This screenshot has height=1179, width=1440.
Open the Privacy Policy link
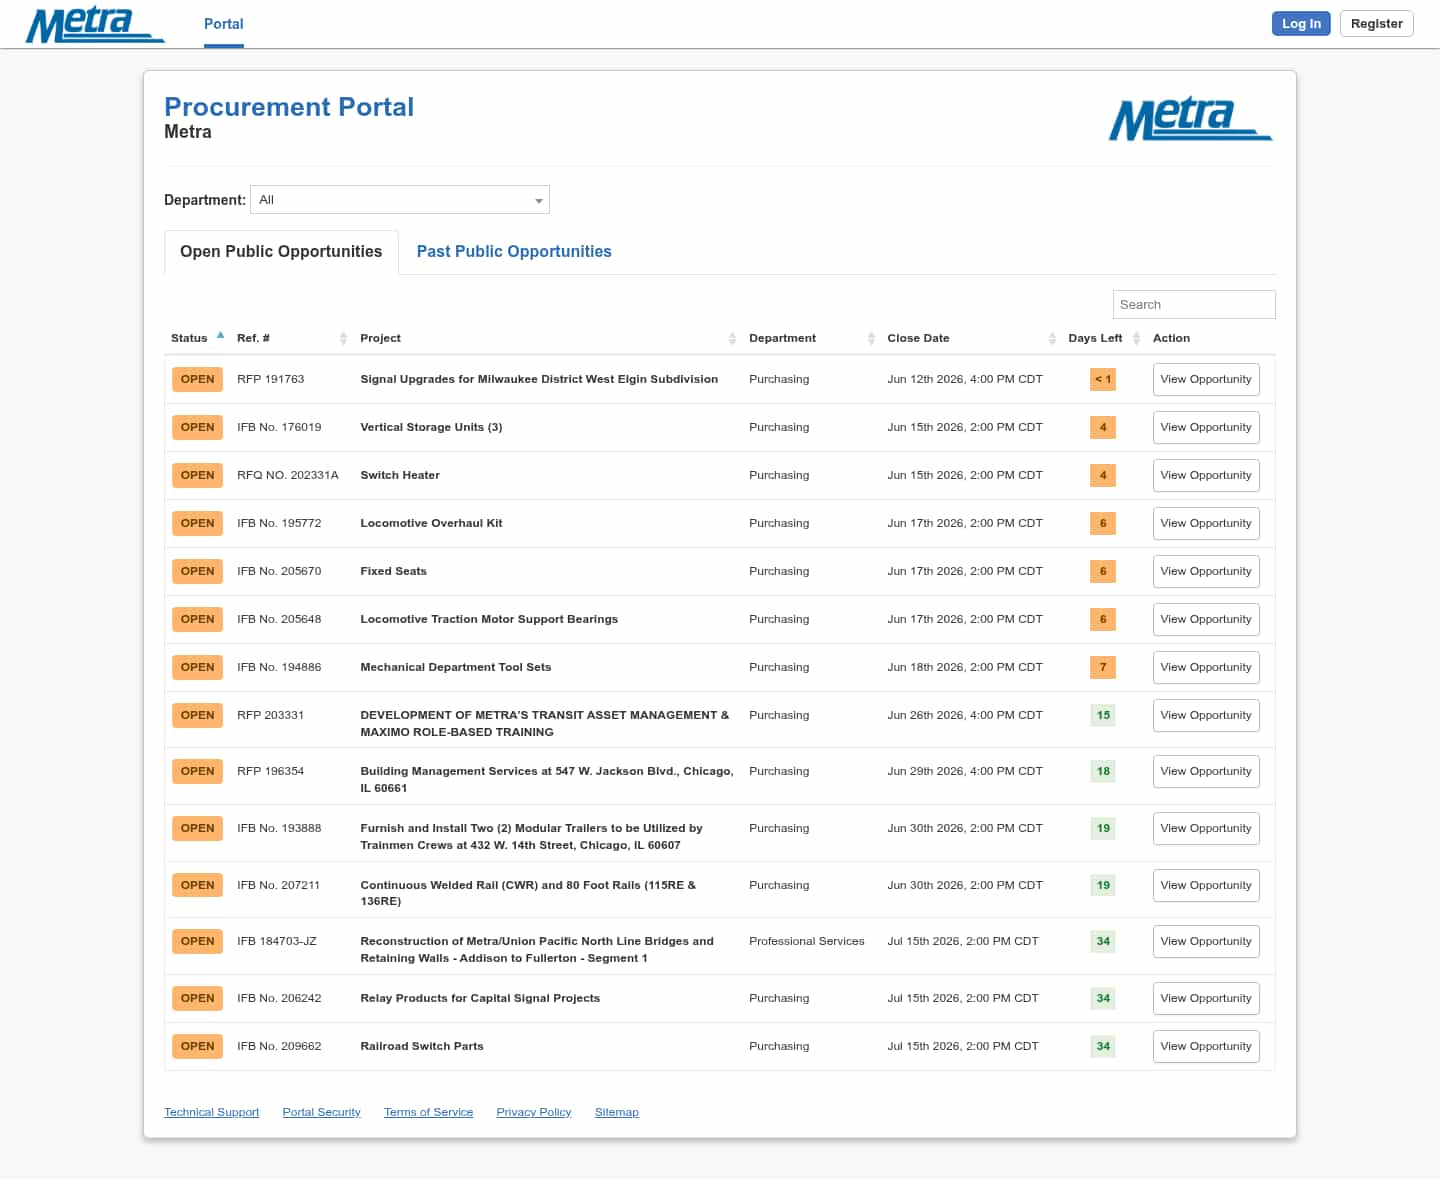click(x=534, y=1112)
